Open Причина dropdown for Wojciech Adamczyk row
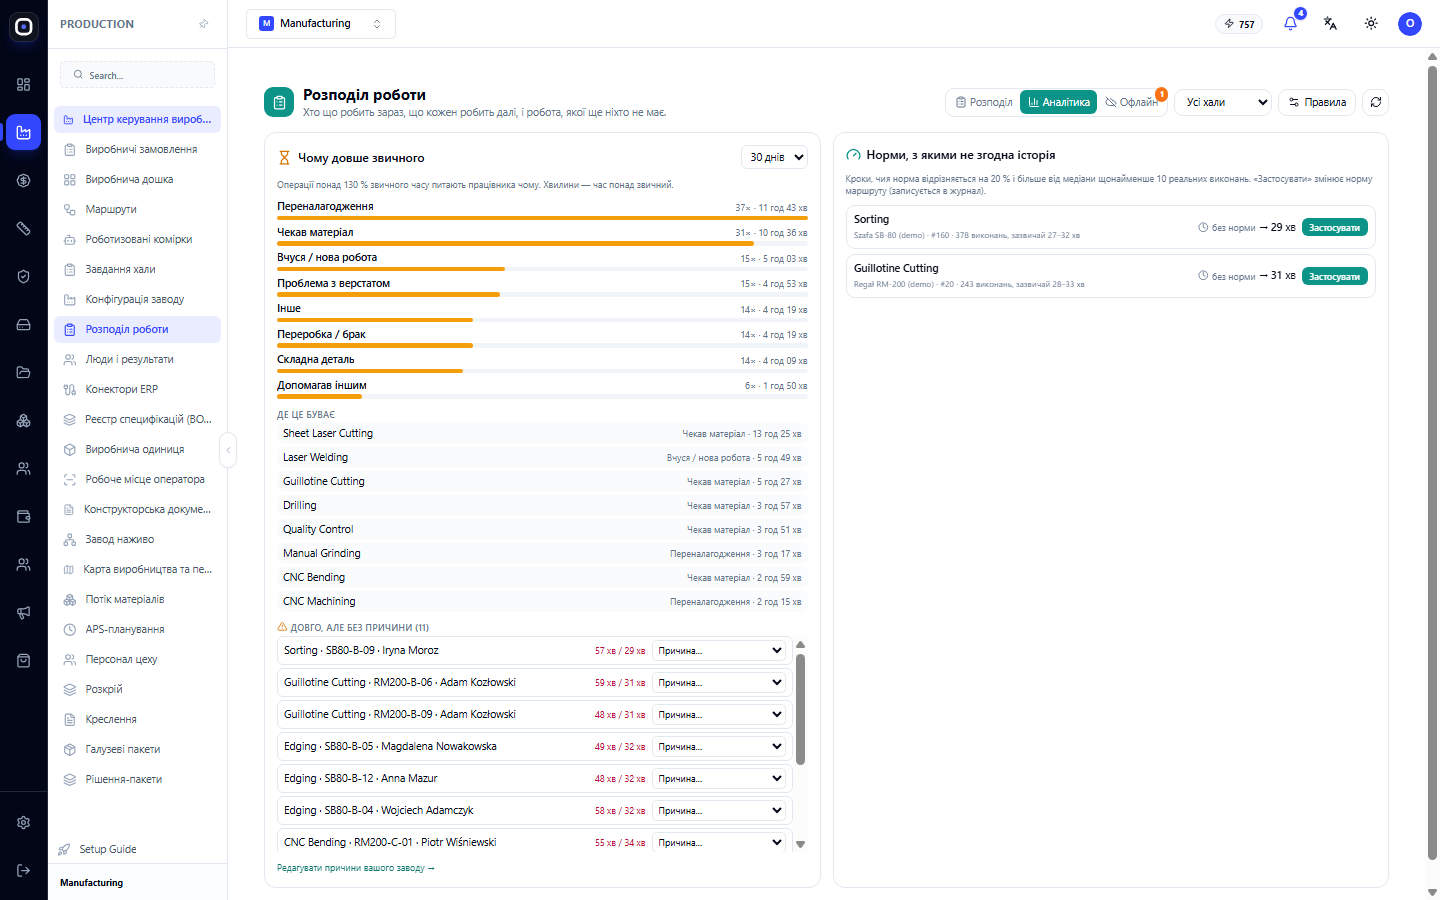Screen dimensions: 1440x900 pos(720,811)
